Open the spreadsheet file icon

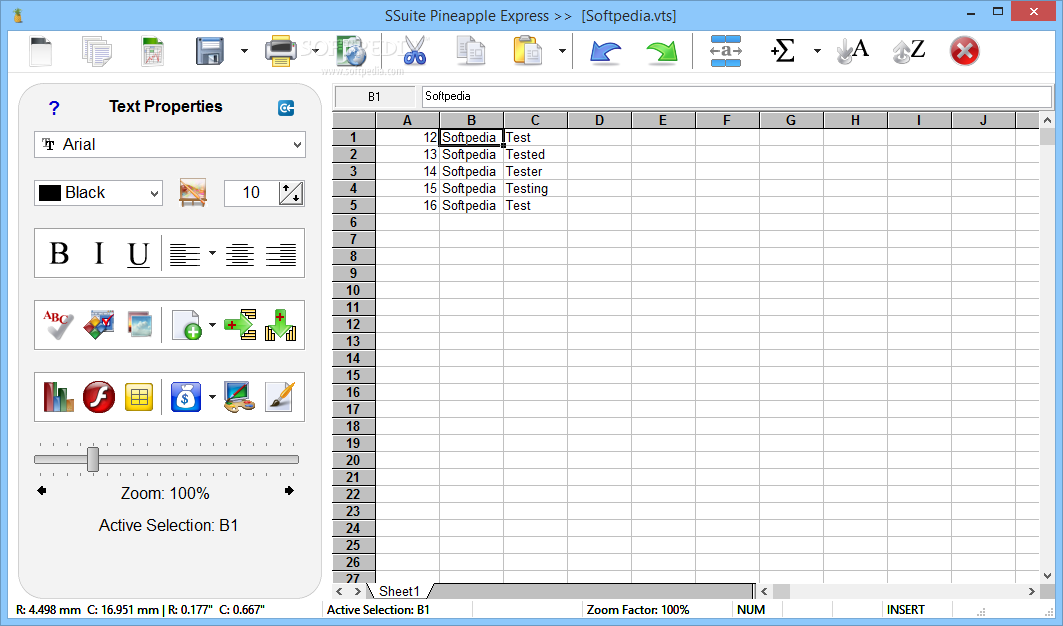[x=153, y=51]
